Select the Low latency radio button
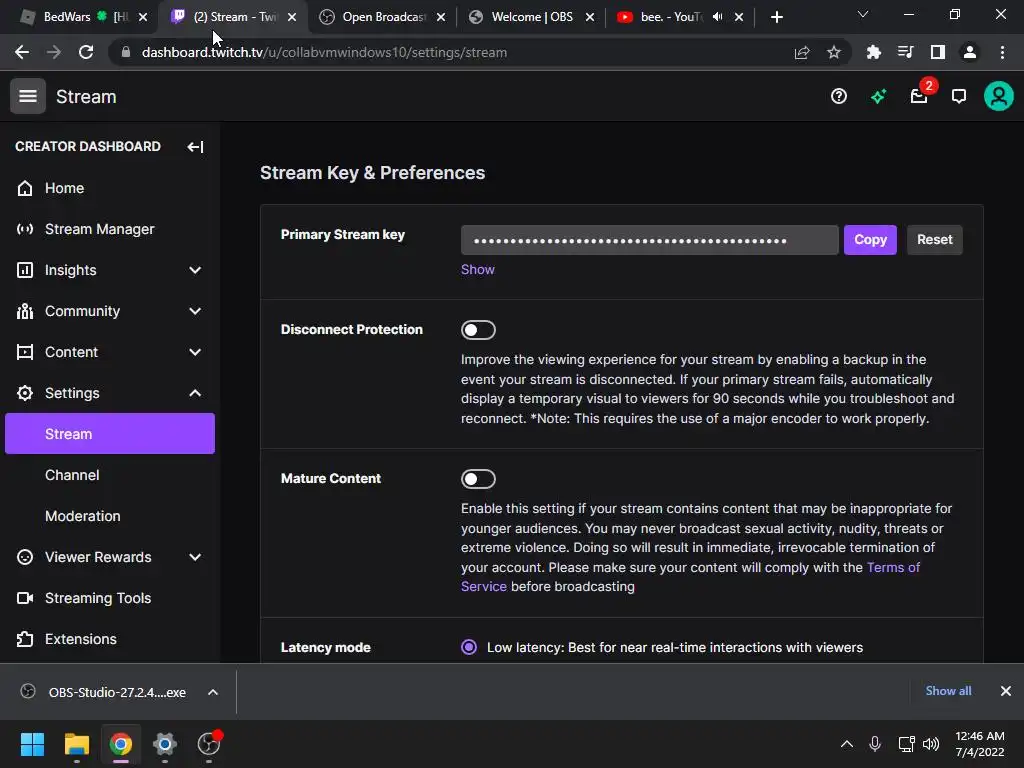This screenshot has width=1024, height=768. point(469,647)
